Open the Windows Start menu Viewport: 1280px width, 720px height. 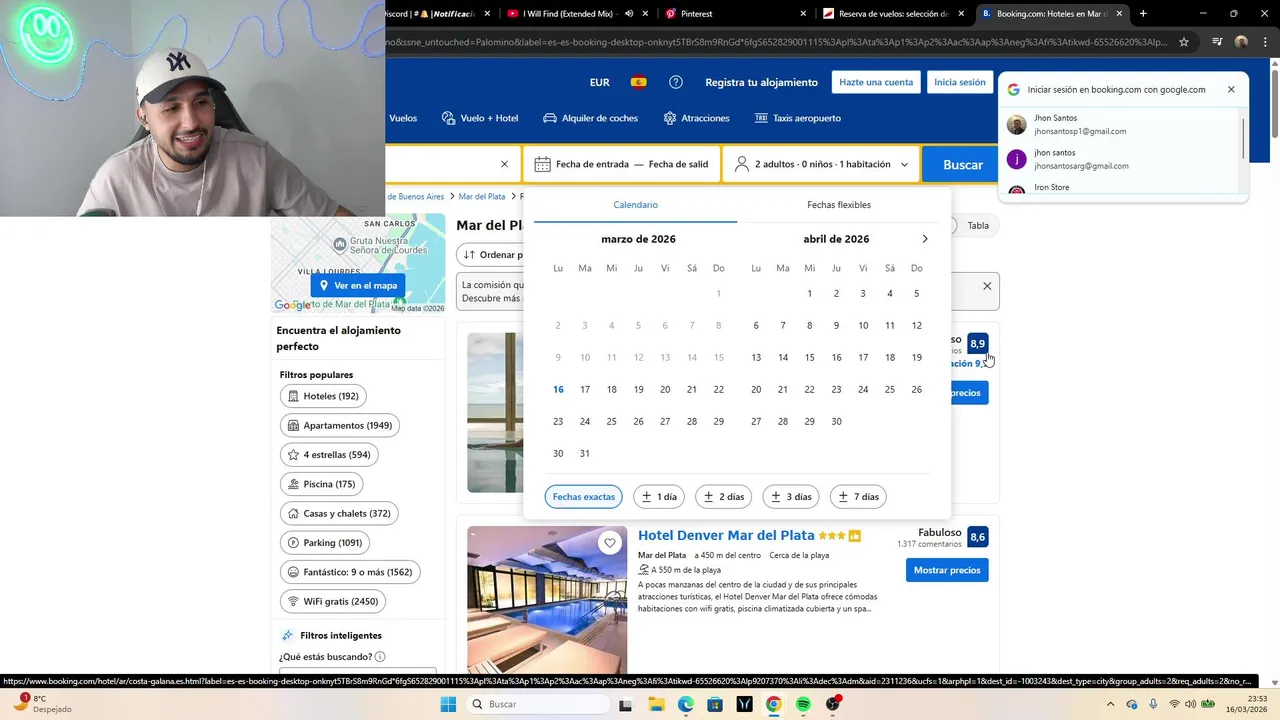click(x=449, y=704)
